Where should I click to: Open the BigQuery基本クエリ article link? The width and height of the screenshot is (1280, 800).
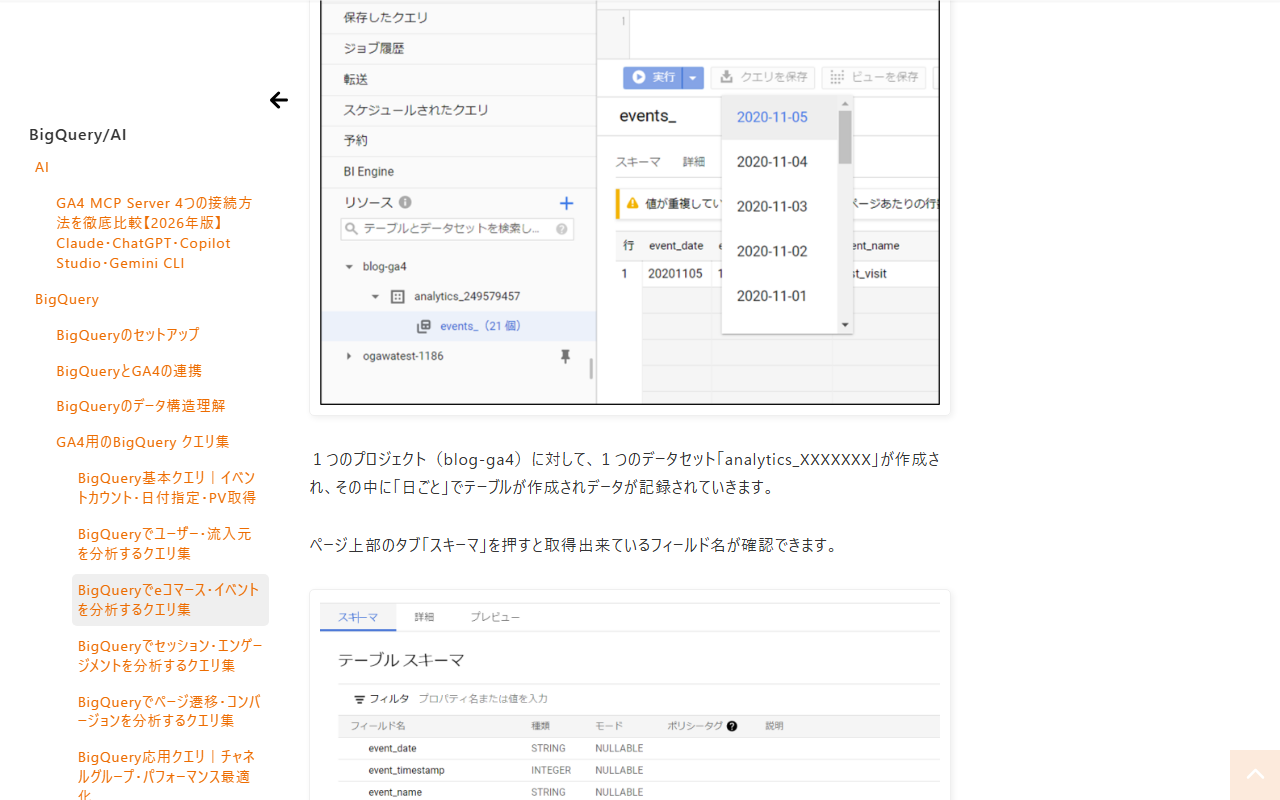(x=167, y=488)
